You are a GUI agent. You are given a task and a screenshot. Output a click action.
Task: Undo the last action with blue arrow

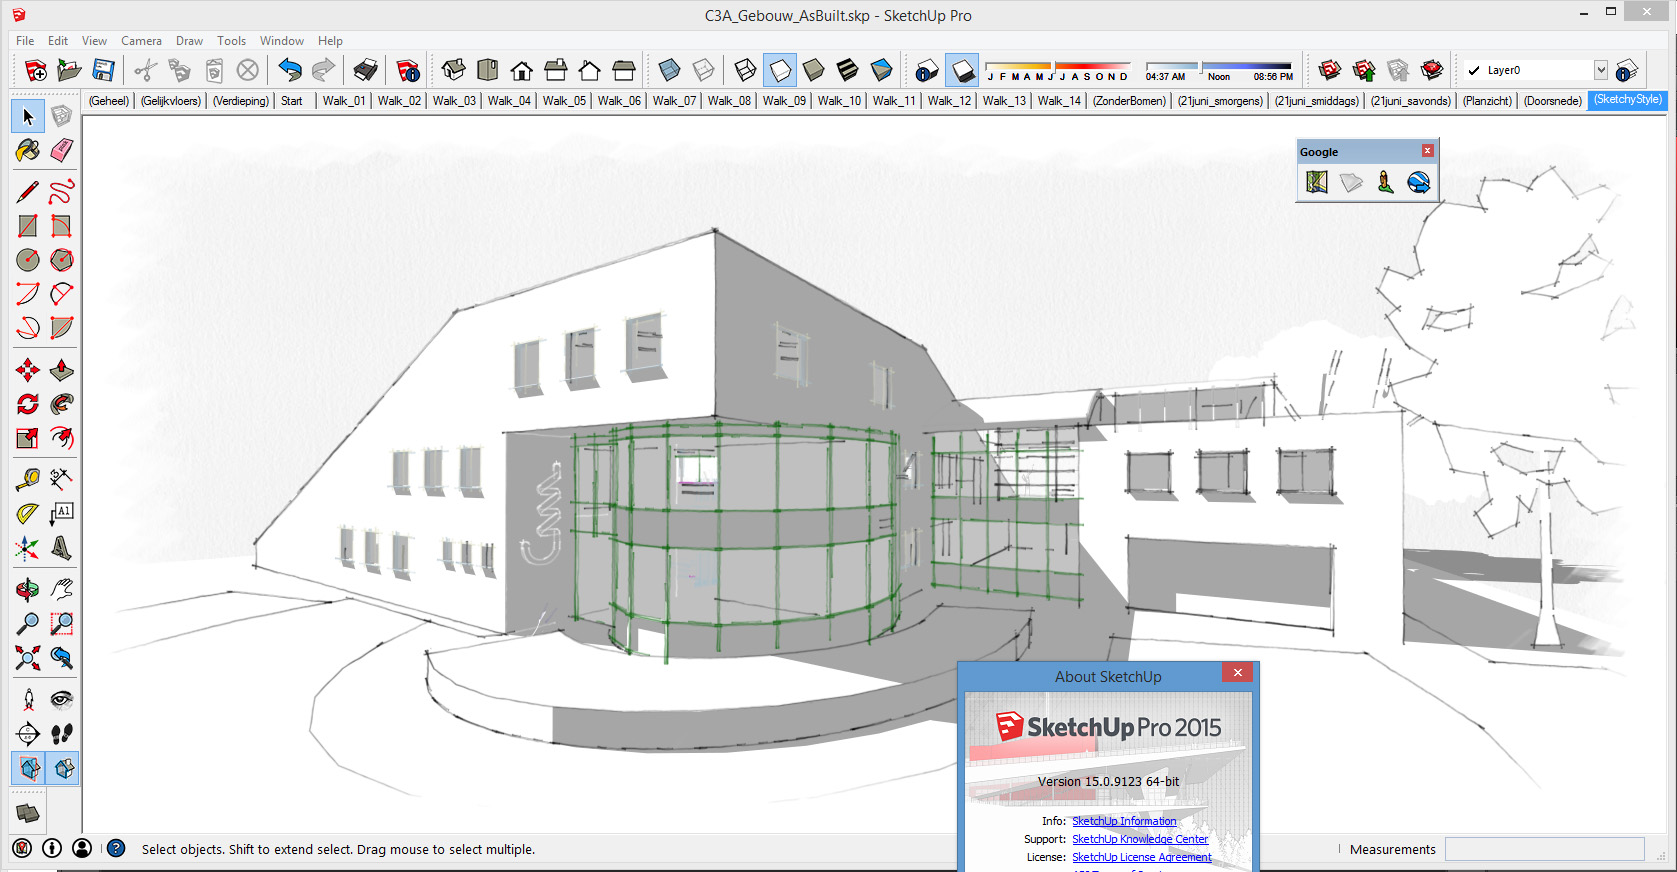290,70
